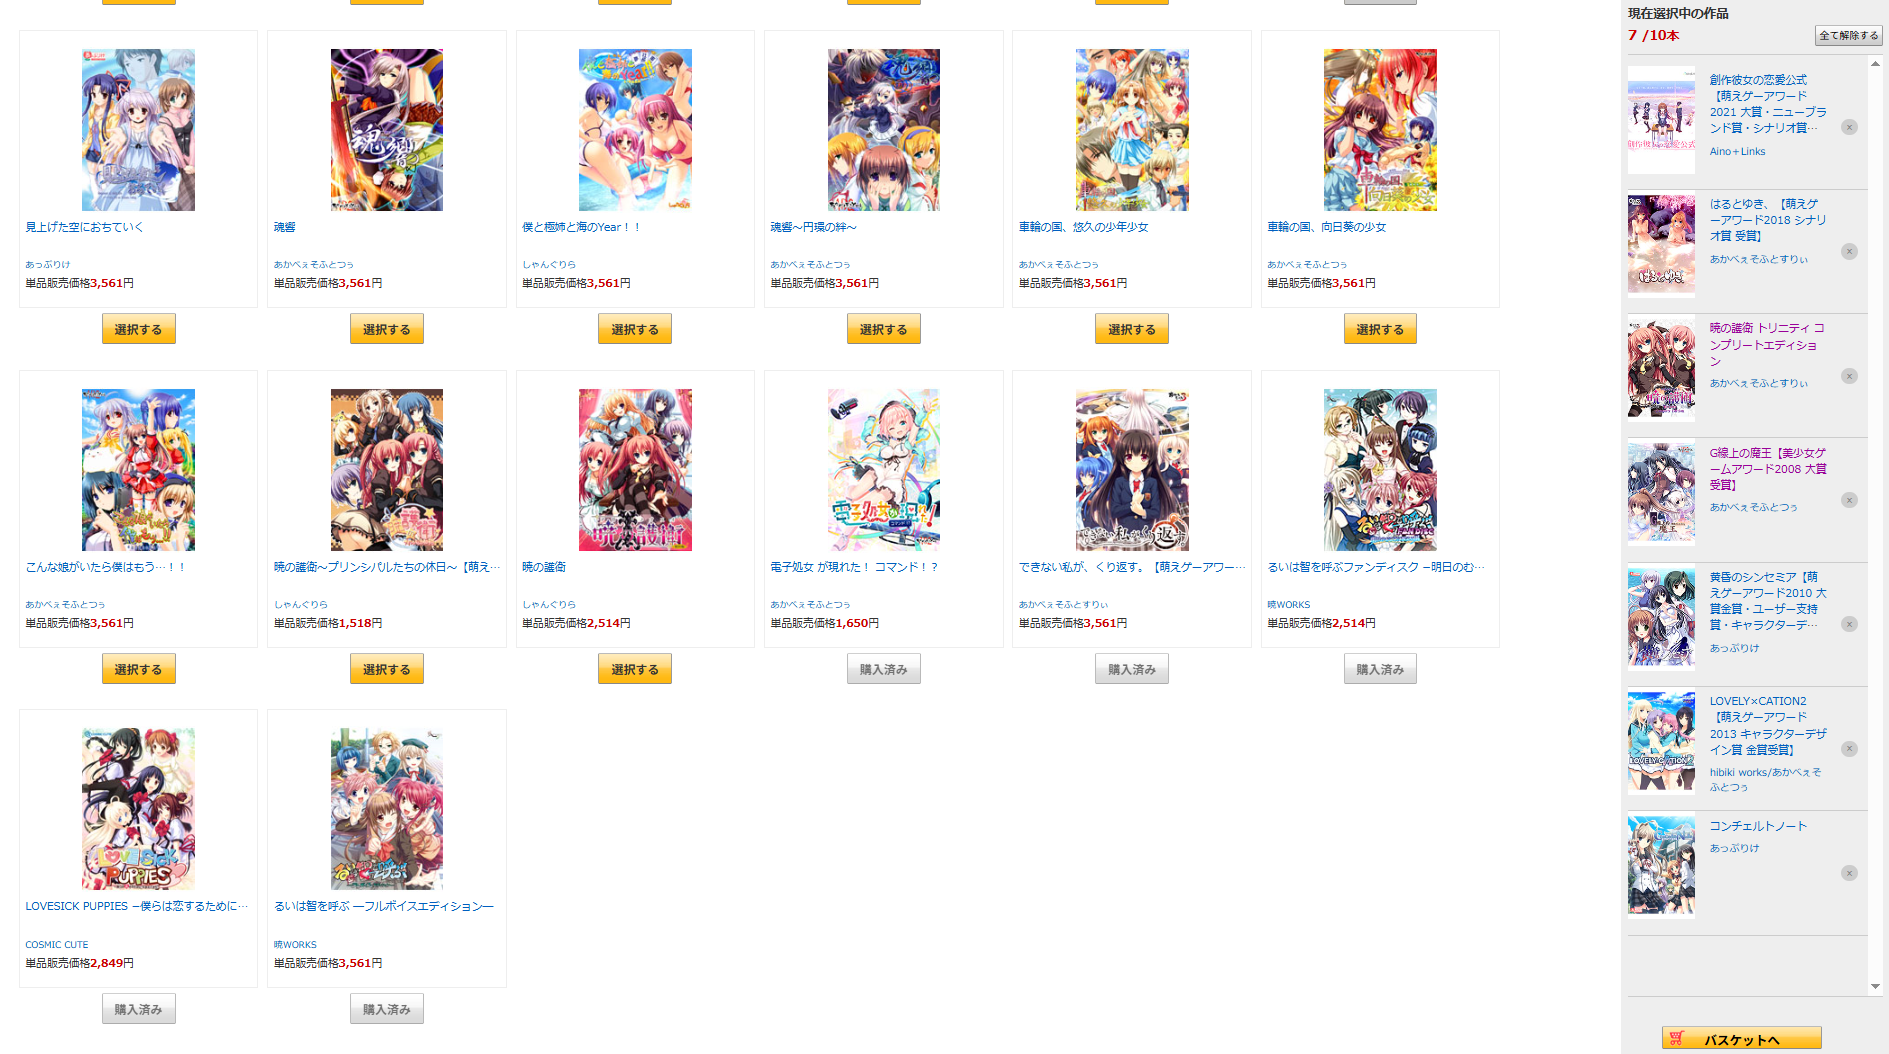The height and width of the screenshot is (1054, 1889).
Task: Remove 創作彼女の恋愛公式 from selected list
Action: [x=1849, y=127]
